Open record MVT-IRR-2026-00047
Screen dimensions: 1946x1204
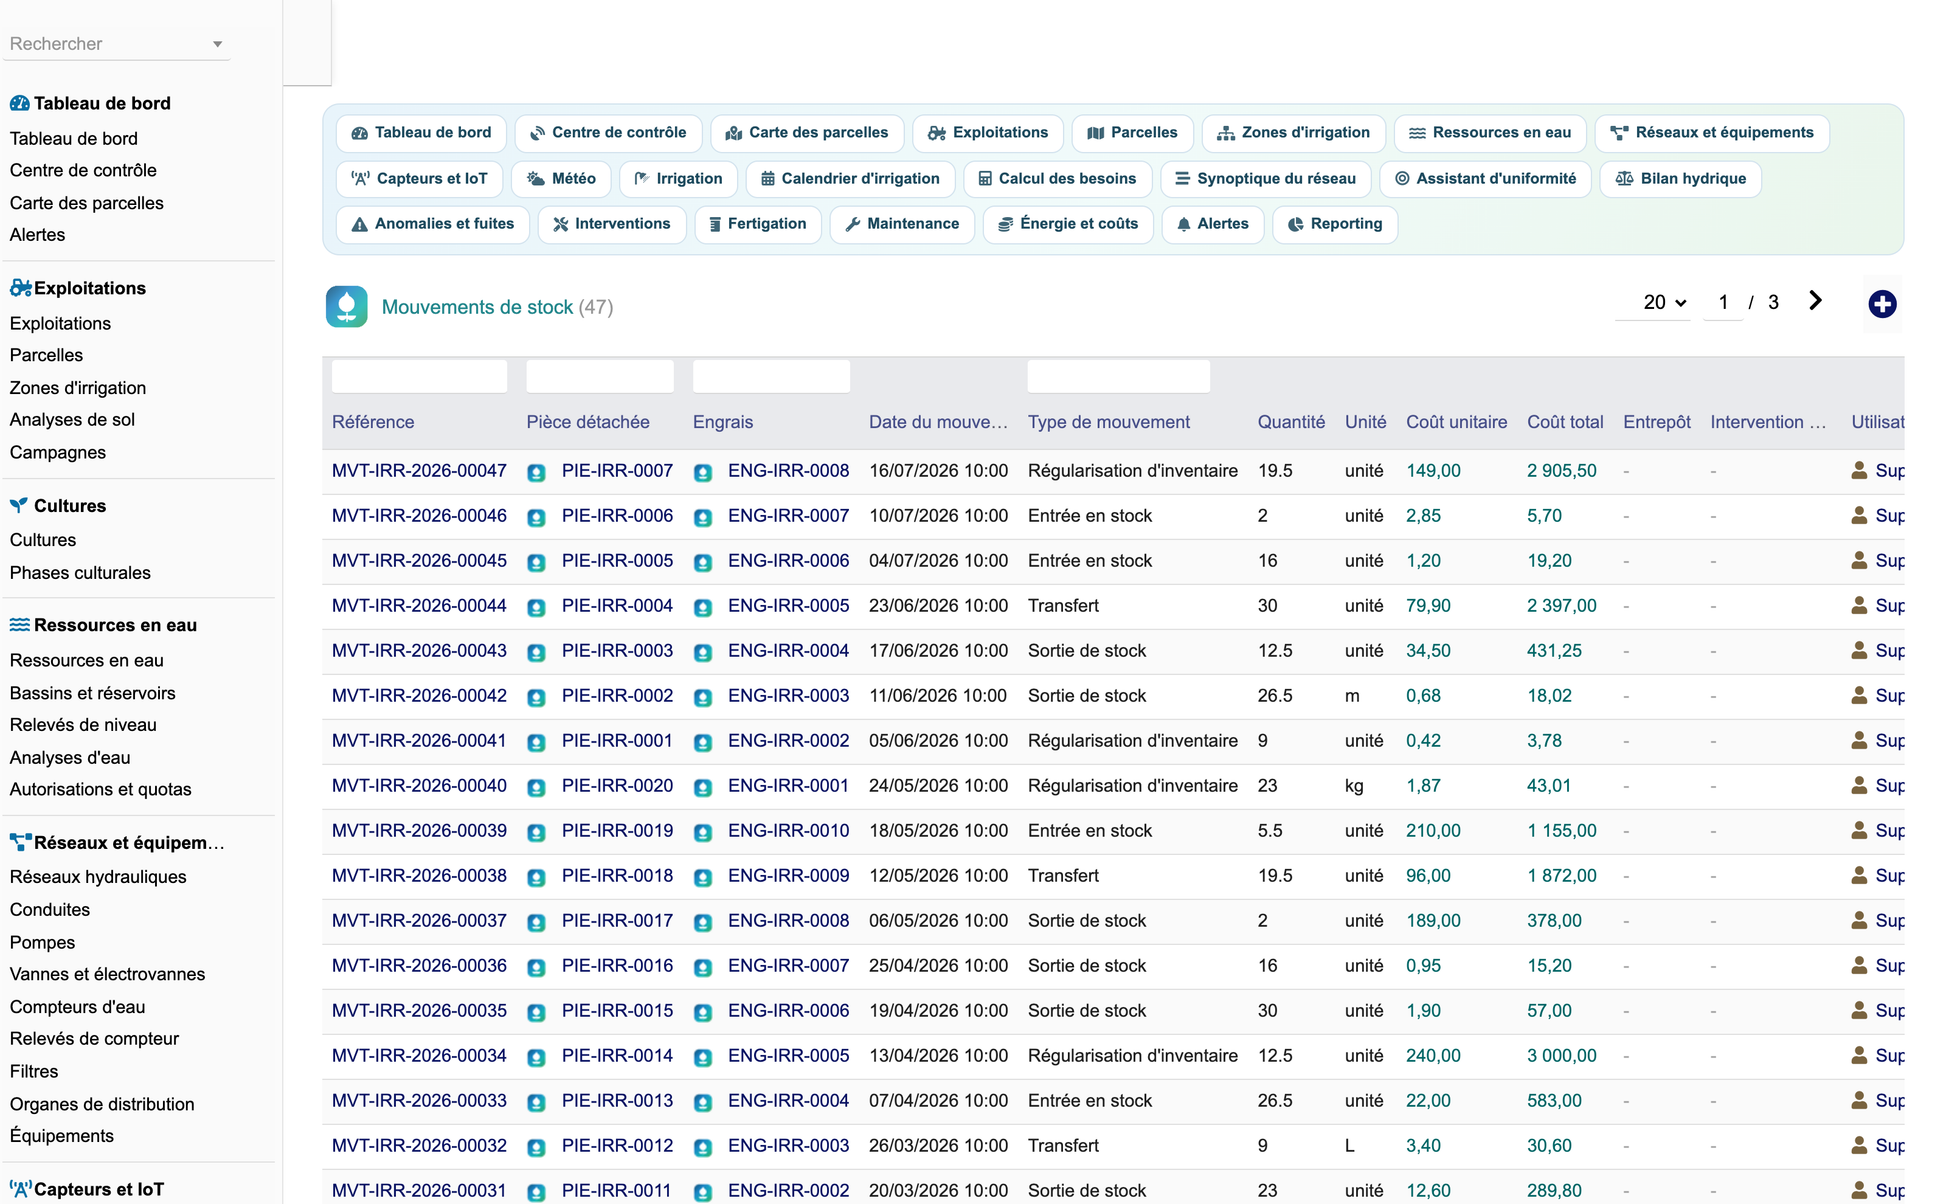419,471
